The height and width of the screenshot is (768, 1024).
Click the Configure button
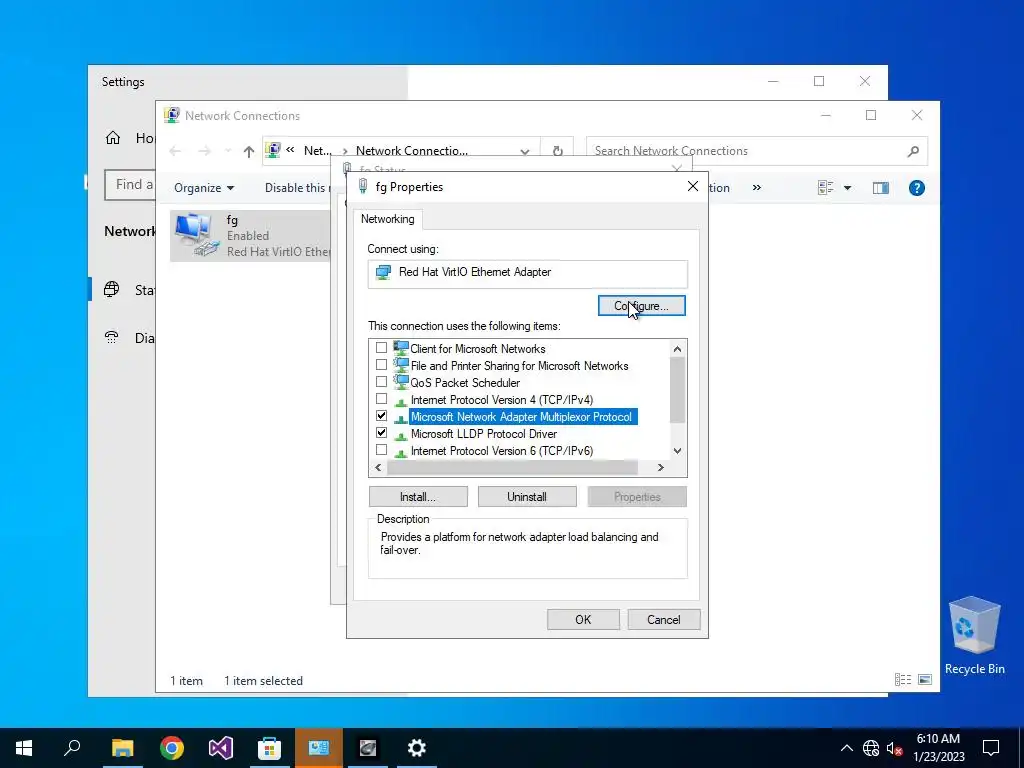641,306
